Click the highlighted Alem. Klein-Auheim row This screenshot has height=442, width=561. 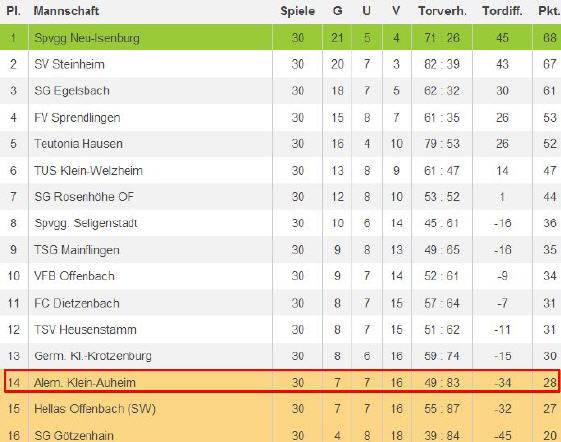tap(282, 382)
